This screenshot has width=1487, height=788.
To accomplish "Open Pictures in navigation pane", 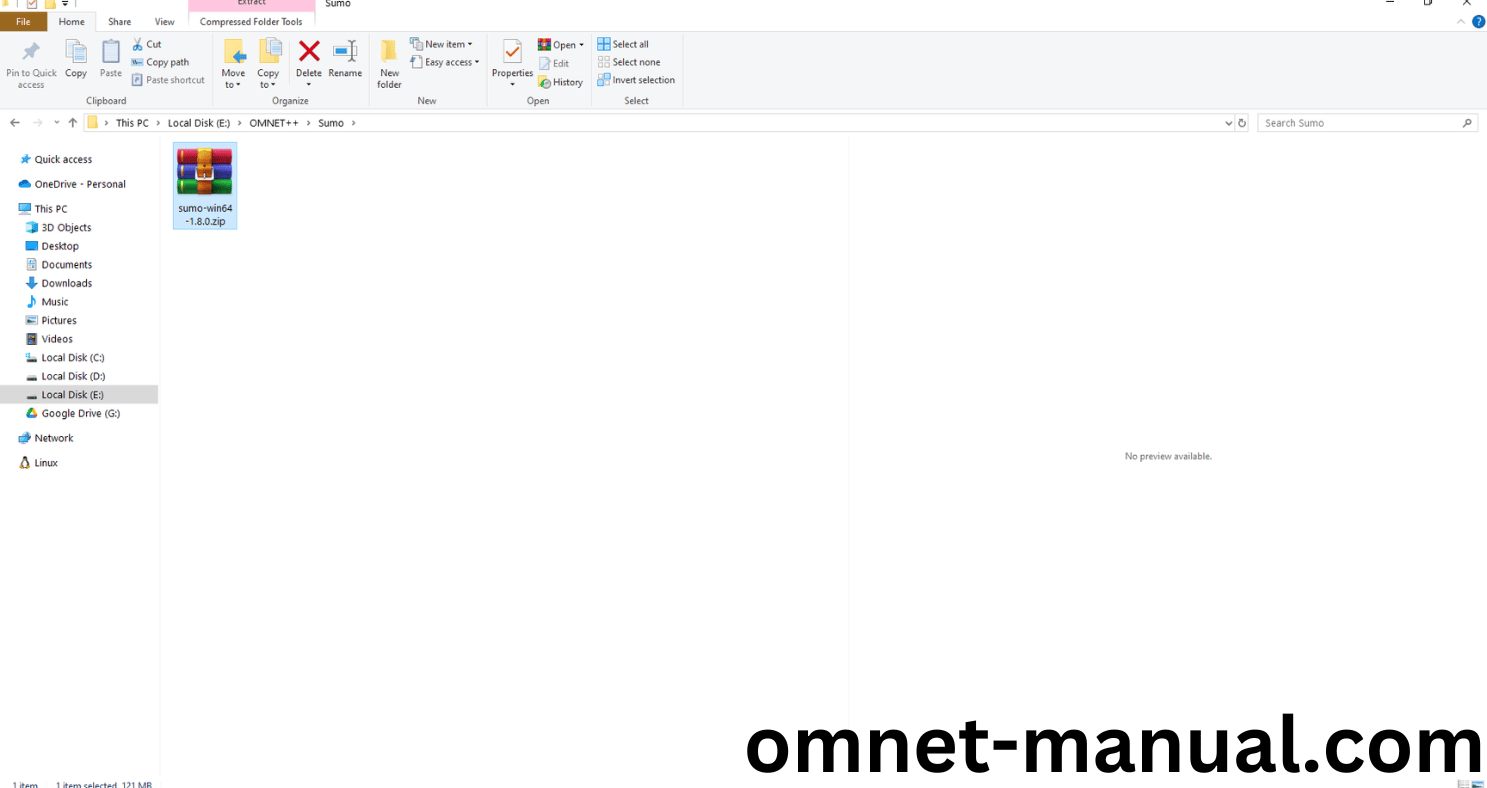I will 59,321.
